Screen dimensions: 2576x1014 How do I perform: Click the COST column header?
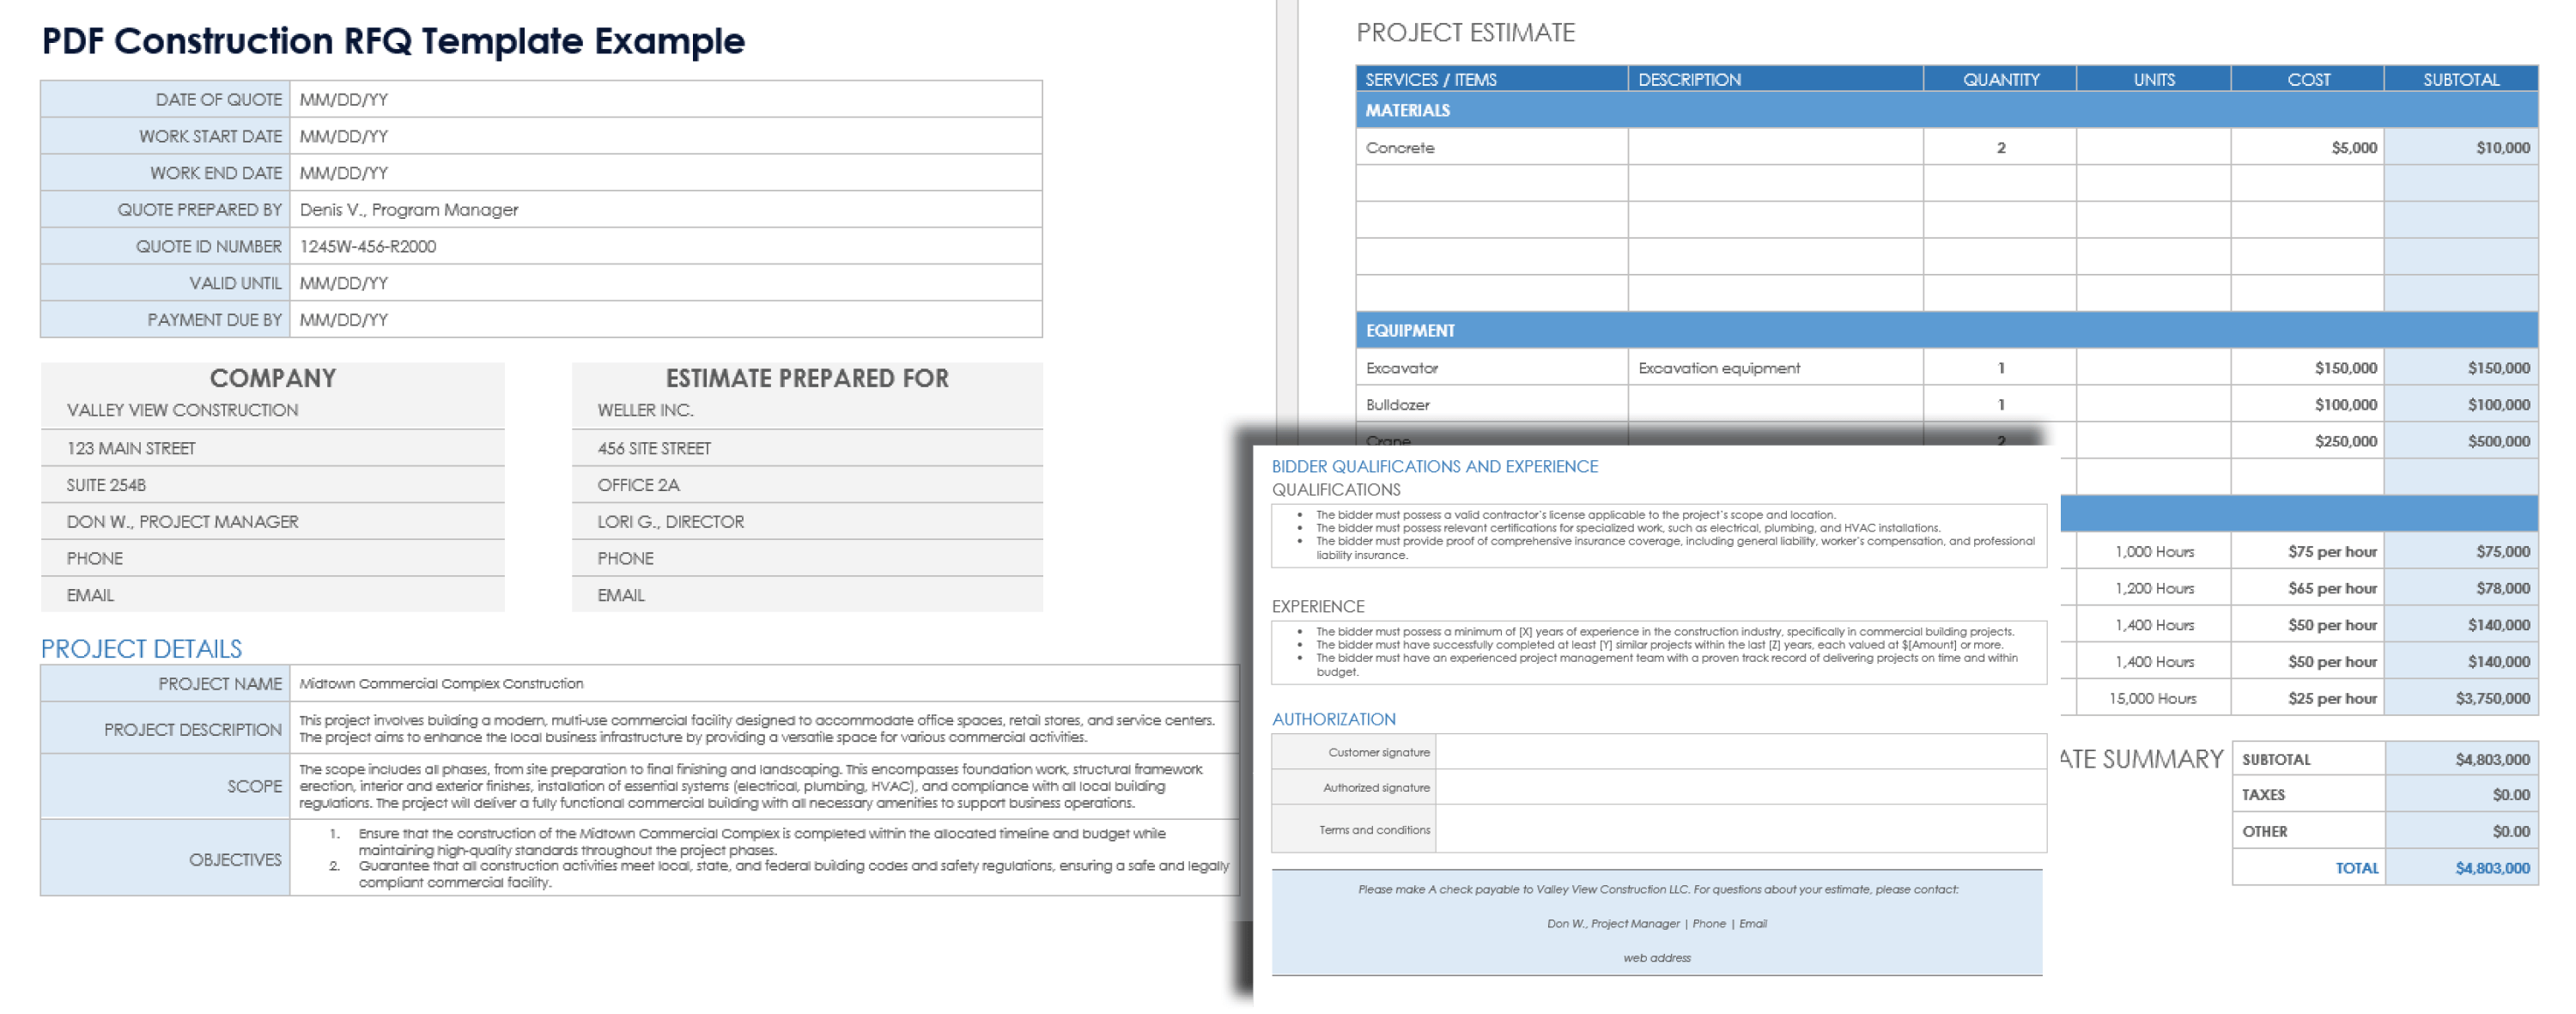[2307, 79]
